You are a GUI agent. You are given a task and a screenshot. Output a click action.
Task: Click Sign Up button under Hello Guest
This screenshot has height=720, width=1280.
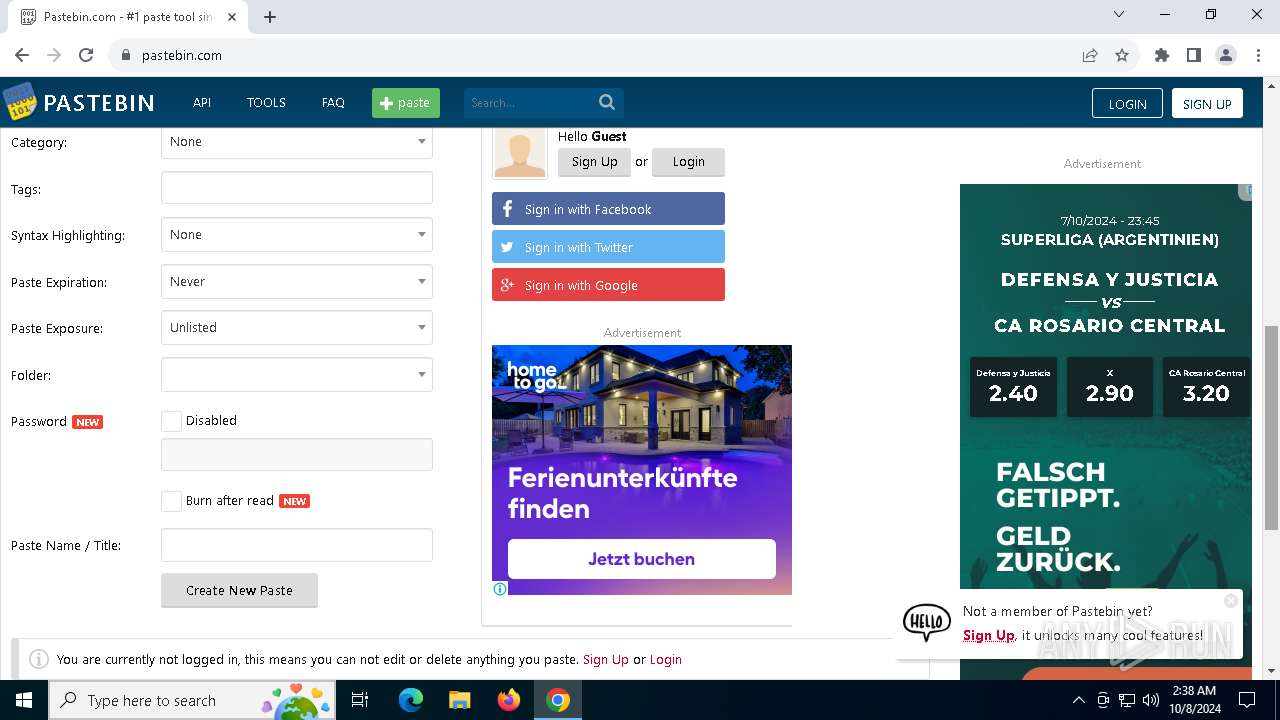pos(594,162)
